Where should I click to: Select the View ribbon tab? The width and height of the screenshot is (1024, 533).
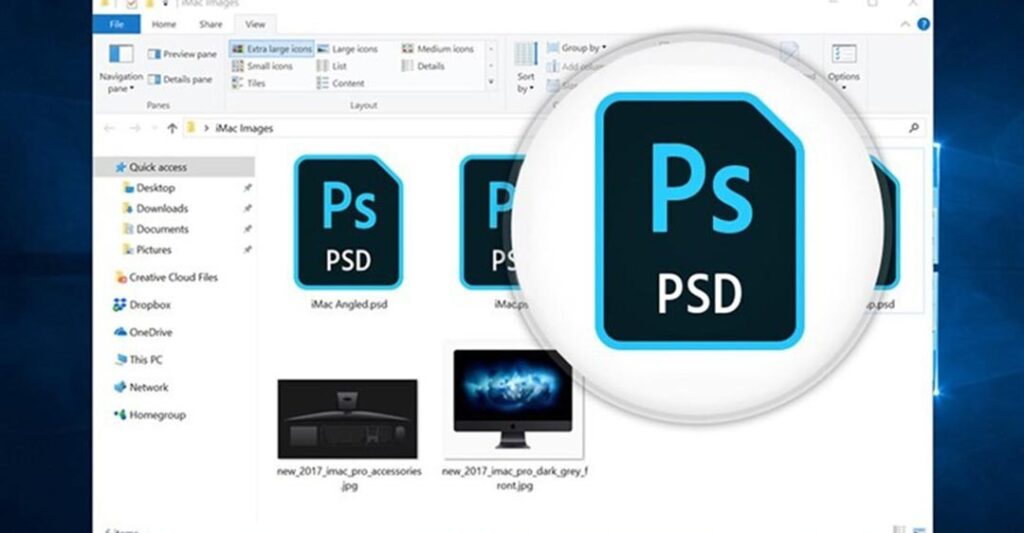click(255, 24)
